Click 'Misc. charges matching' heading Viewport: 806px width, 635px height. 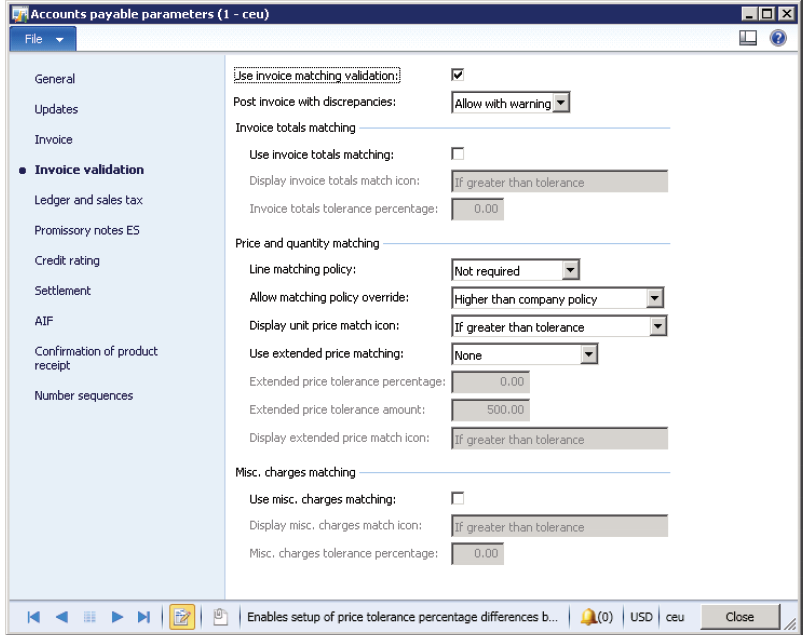pyautogui.click(x=296, y=472)
